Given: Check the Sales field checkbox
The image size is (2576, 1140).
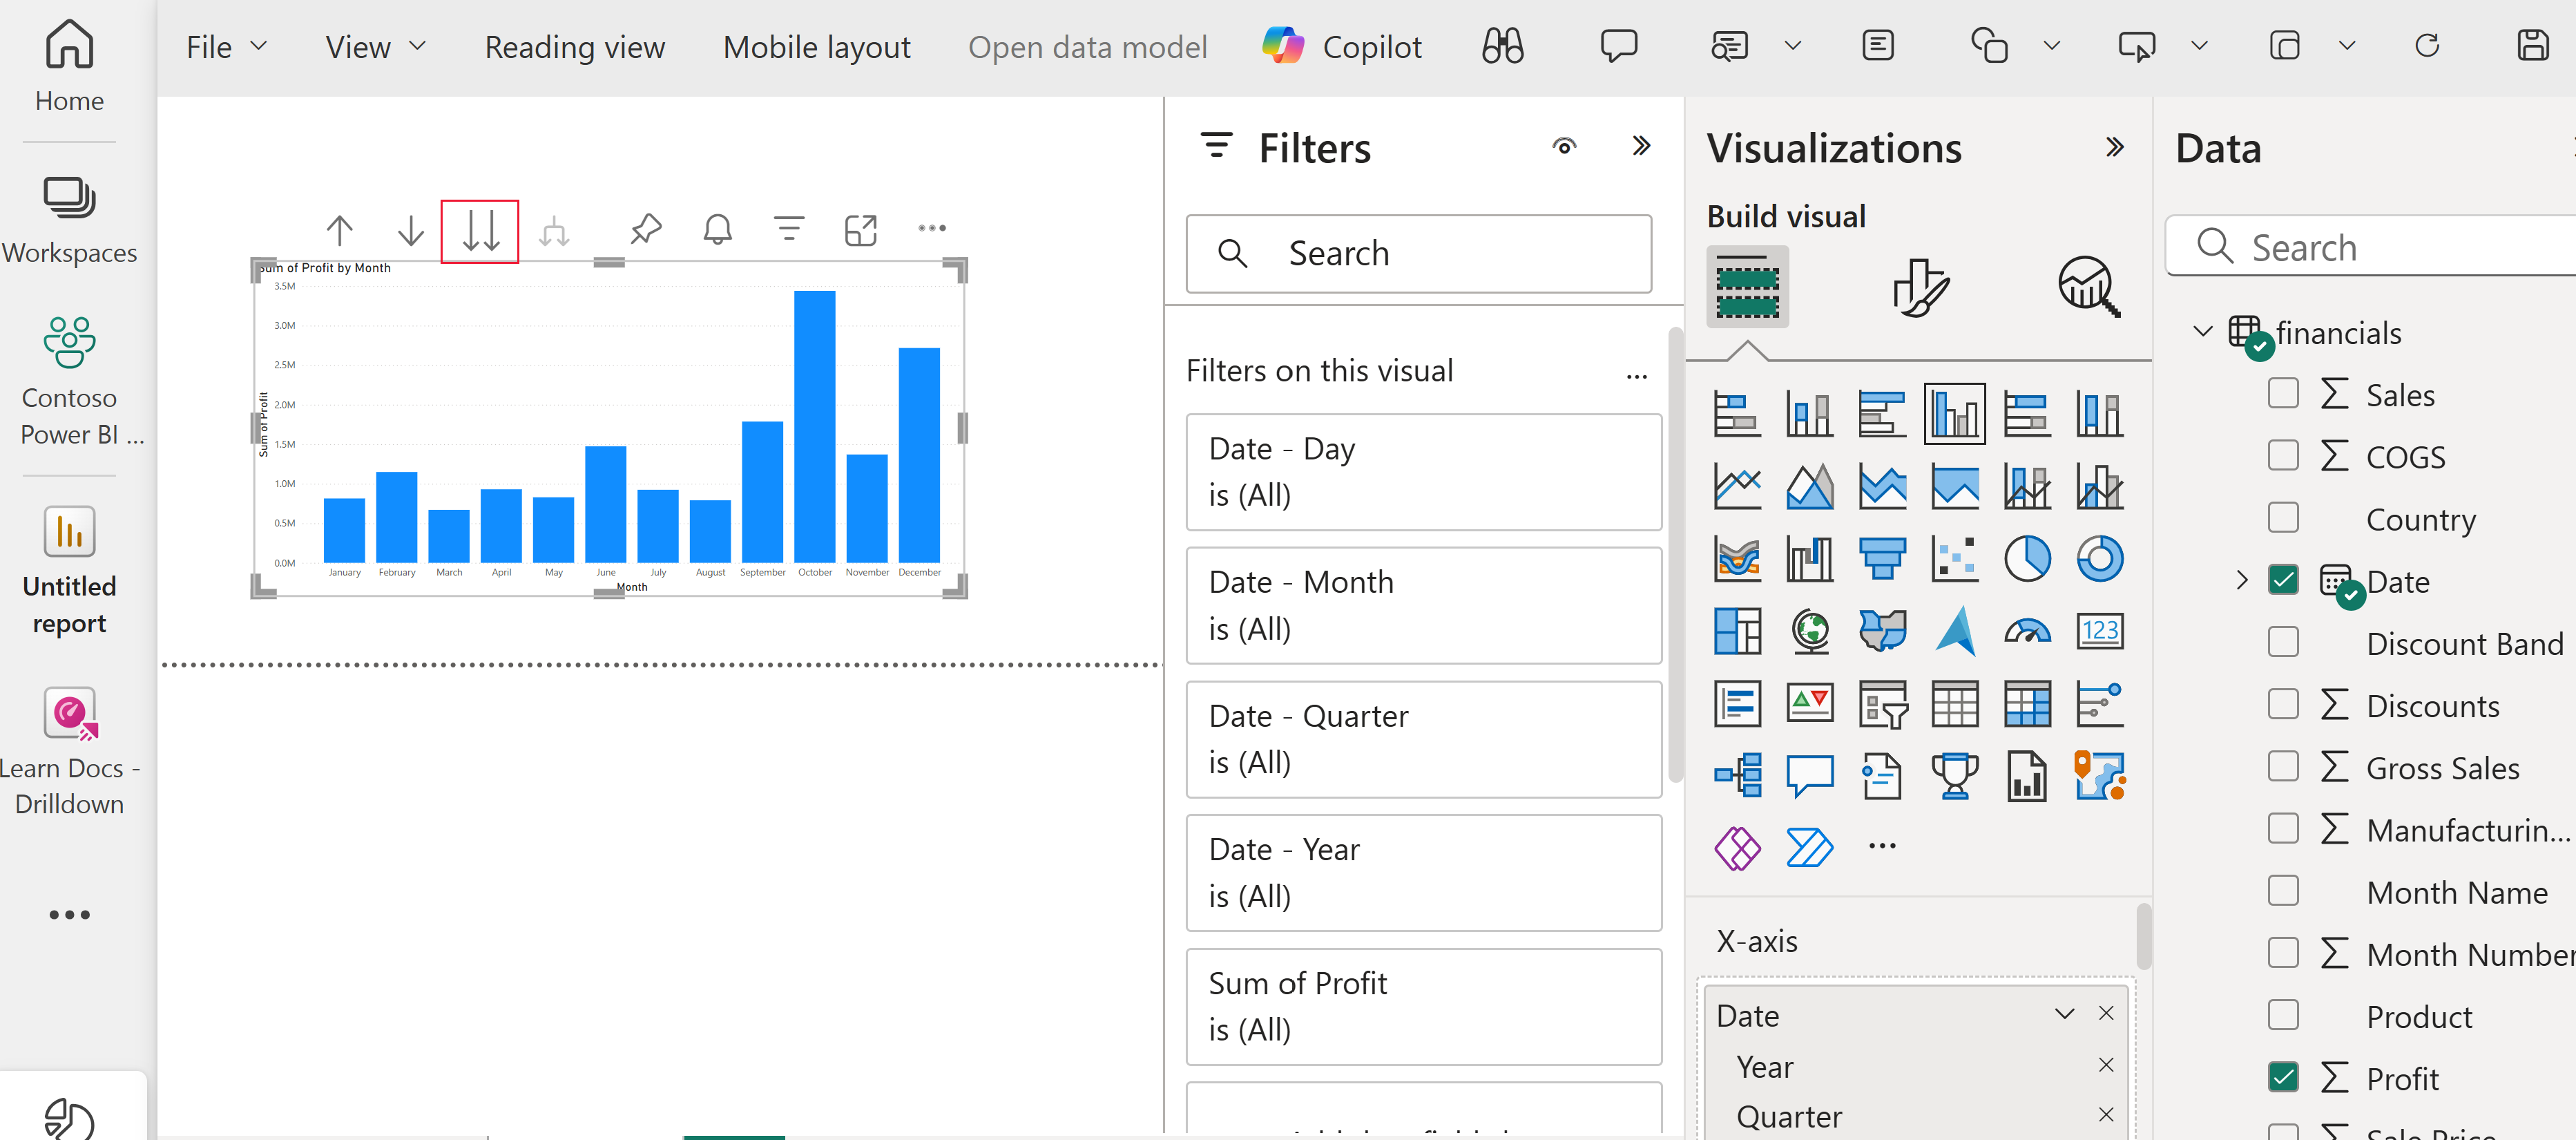Looking at the screenshot, I should coord(2283,393).
